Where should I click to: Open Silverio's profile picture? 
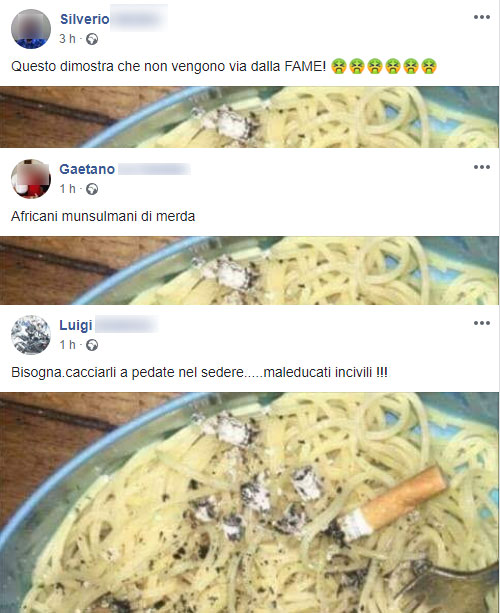(31, 29)
